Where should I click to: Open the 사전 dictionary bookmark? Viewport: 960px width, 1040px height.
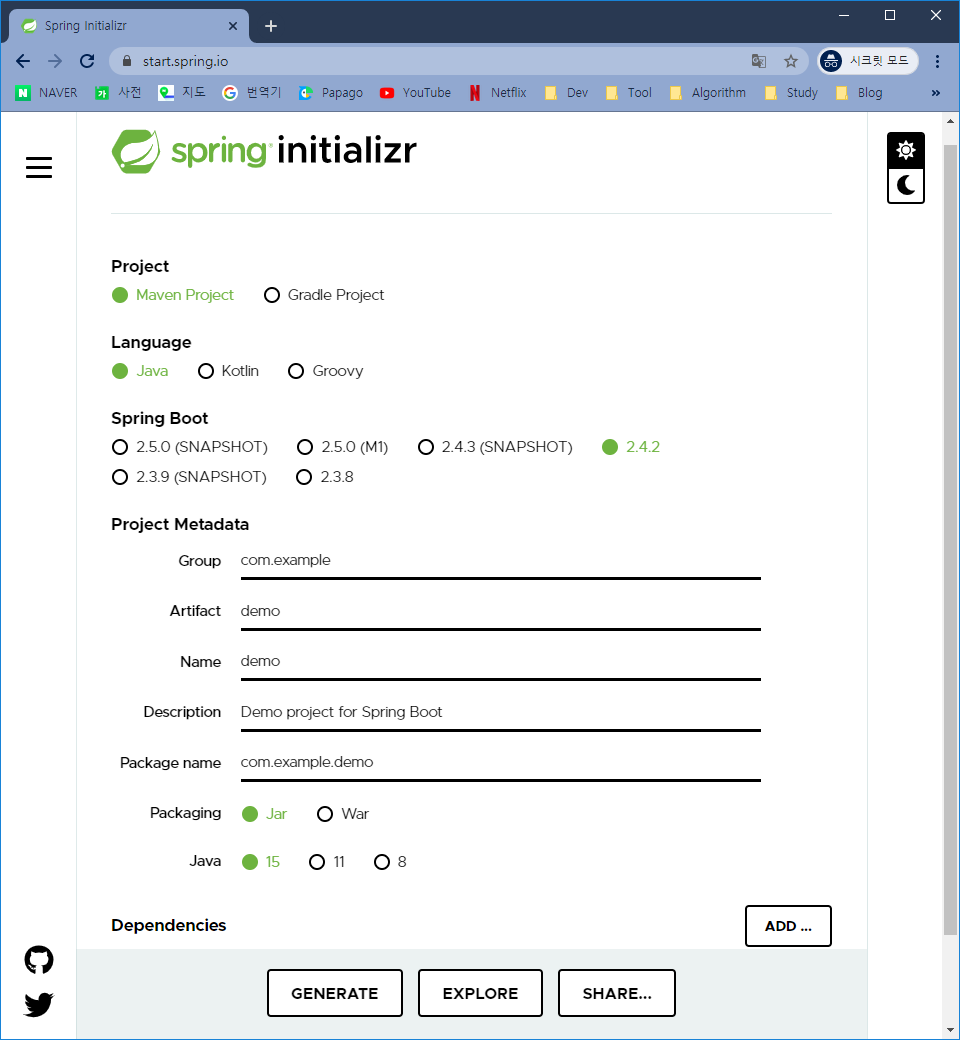click(x=118, y=93)
